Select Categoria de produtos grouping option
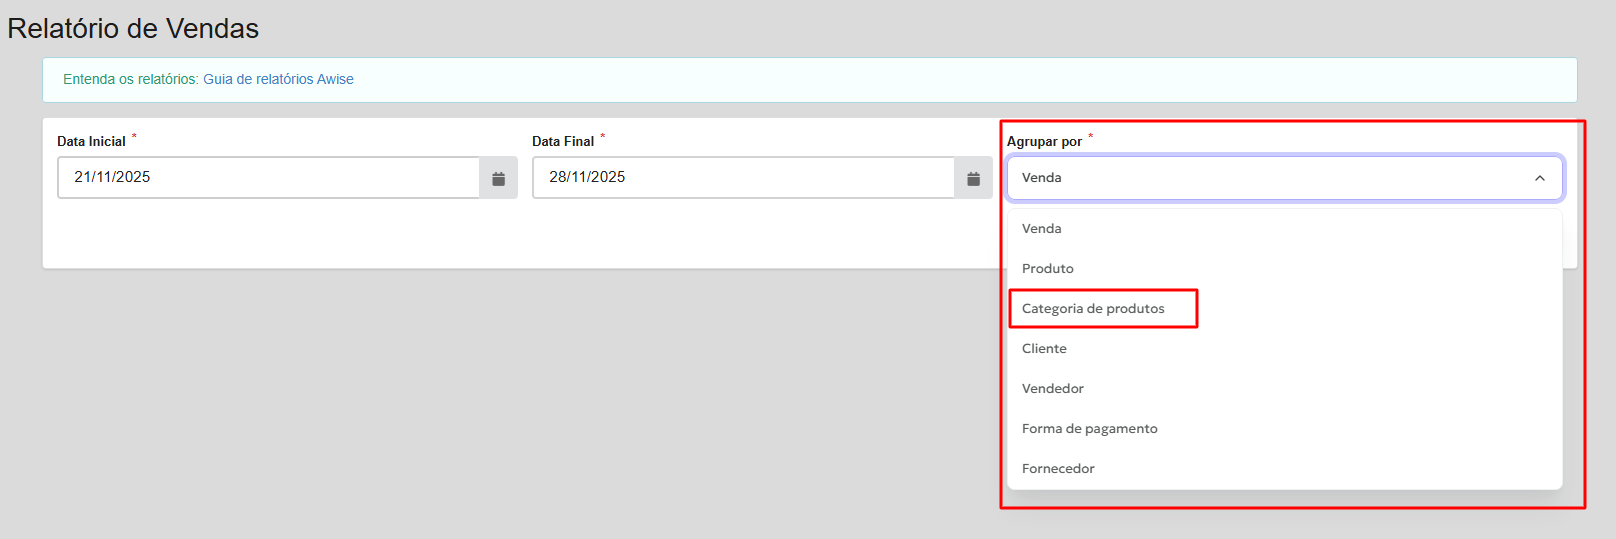This screenshot has width=1616, height=539. pyautogui.click(x=1093, y=309)
